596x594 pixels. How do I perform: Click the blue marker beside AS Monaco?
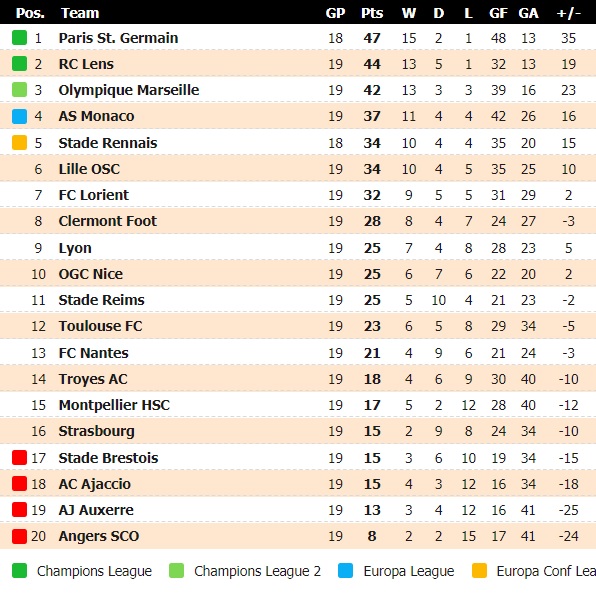click(x=19, y=116)
